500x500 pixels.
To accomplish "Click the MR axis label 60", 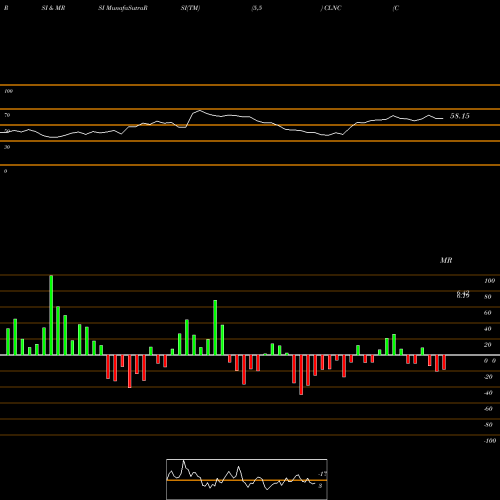I will coord(488,313).
